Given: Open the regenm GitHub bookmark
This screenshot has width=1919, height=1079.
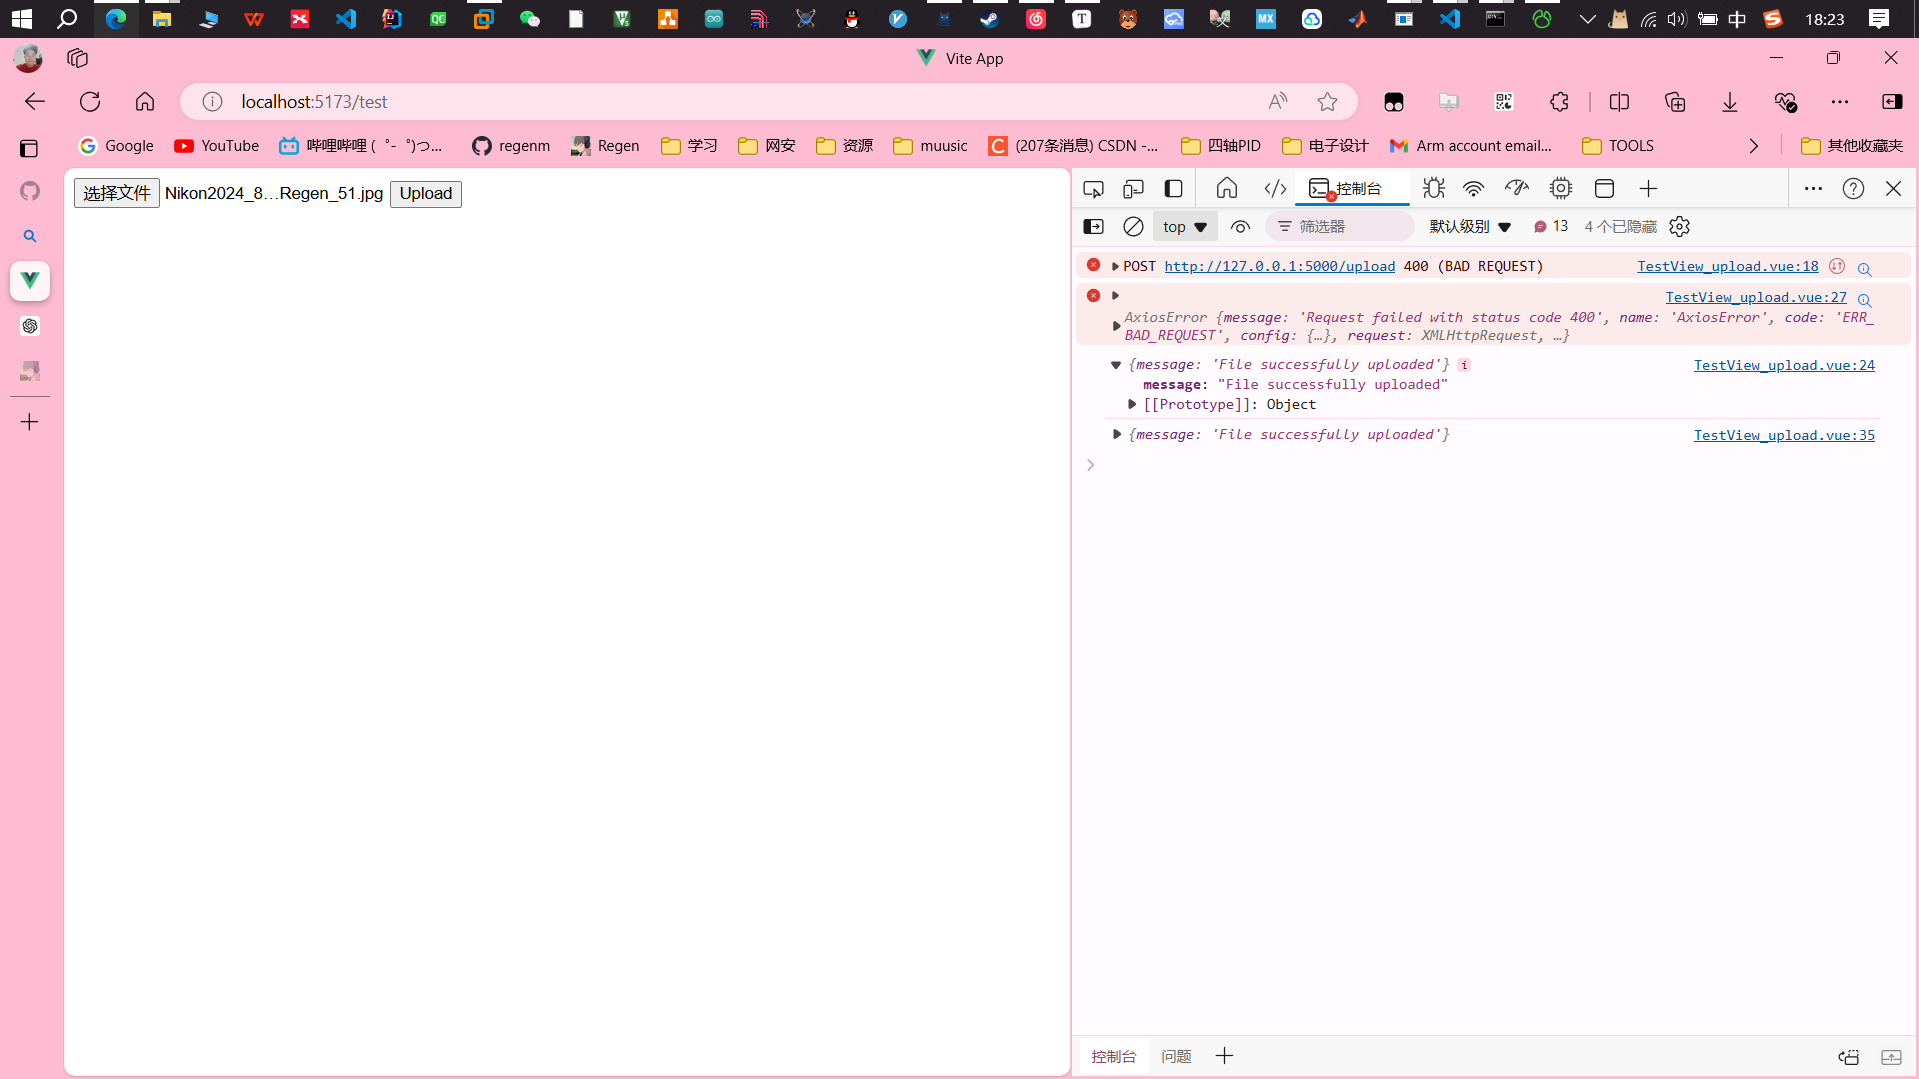Looking at the screenshot, I should coord(511,146).
